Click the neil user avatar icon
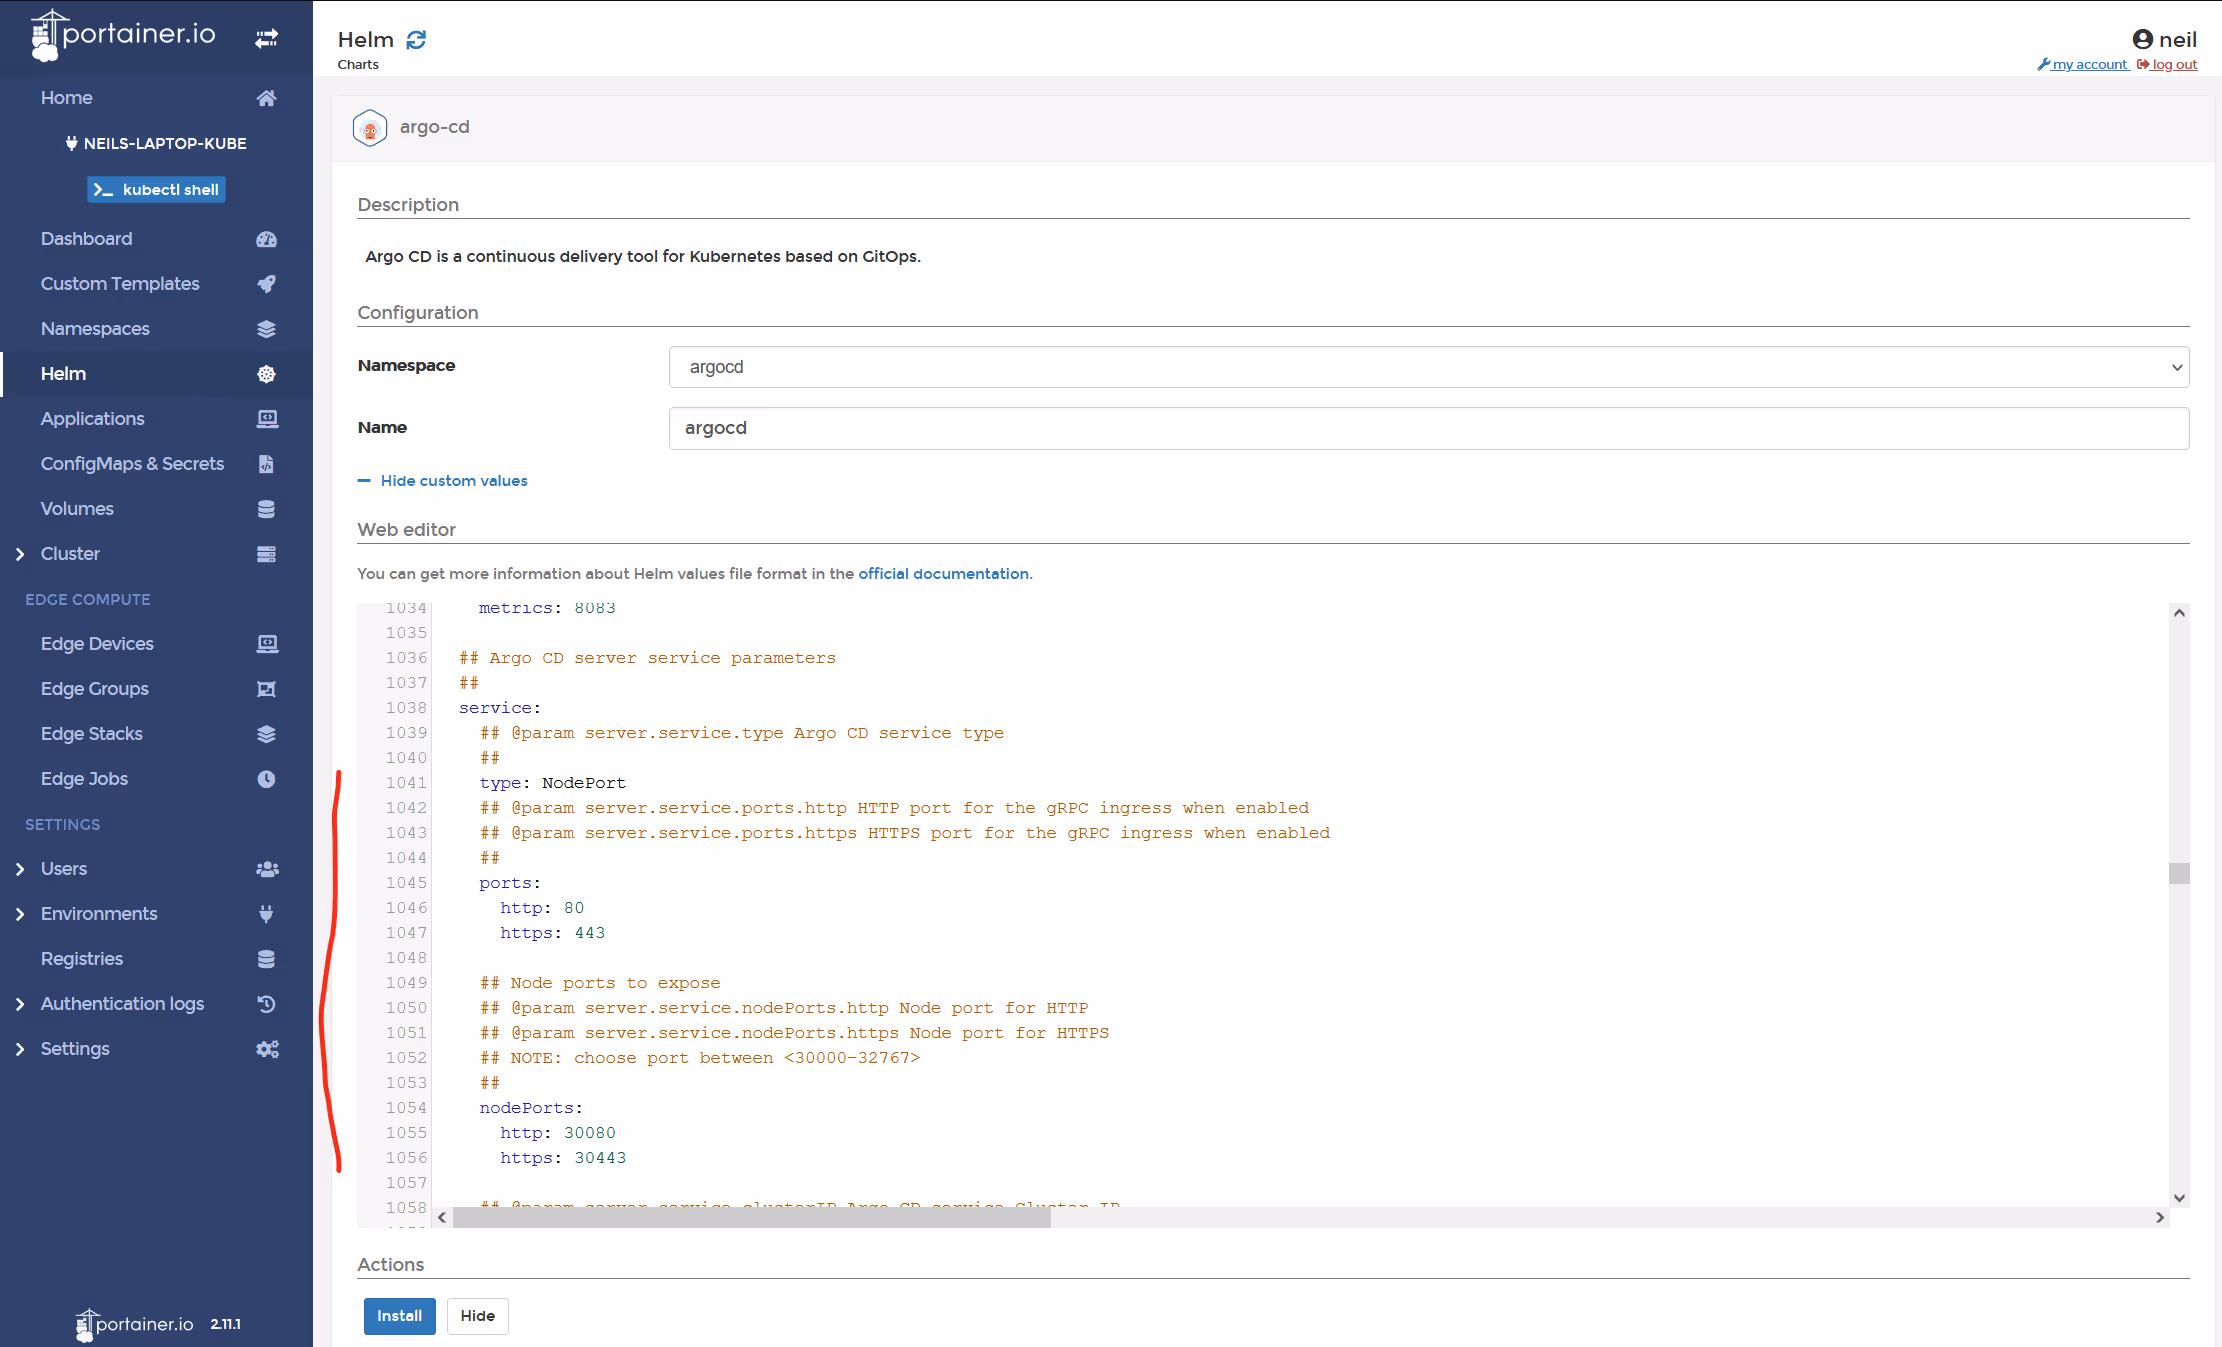Screen dimensions: 2222x1347 coord(2142,40)
